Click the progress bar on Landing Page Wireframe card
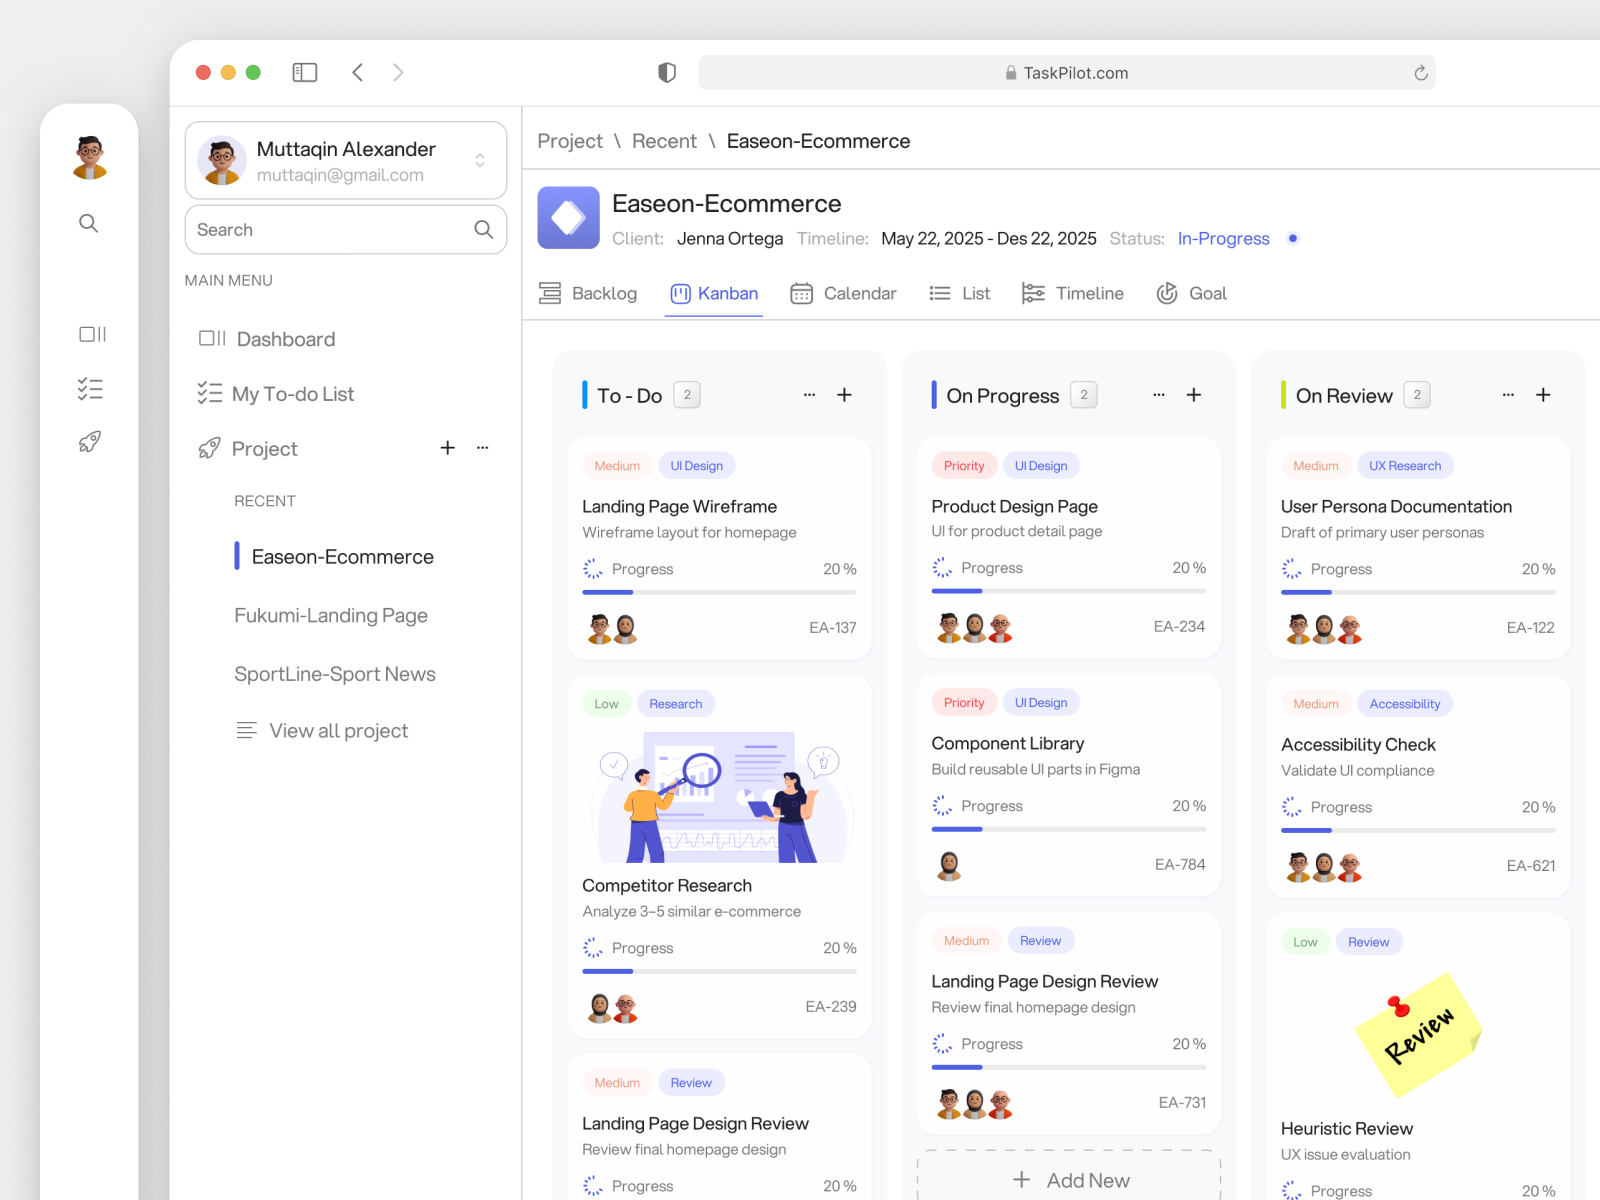Screen dimensions: 1600x1200 719,591
